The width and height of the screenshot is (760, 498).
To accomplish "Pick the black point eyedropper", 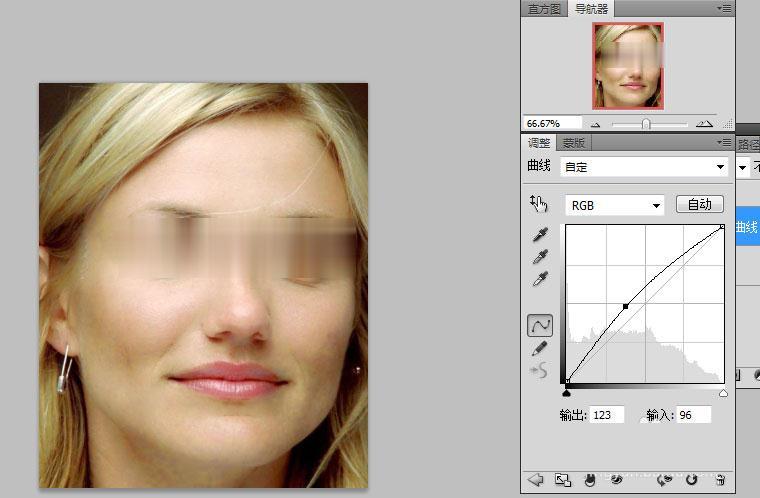I will click(540, 235).
